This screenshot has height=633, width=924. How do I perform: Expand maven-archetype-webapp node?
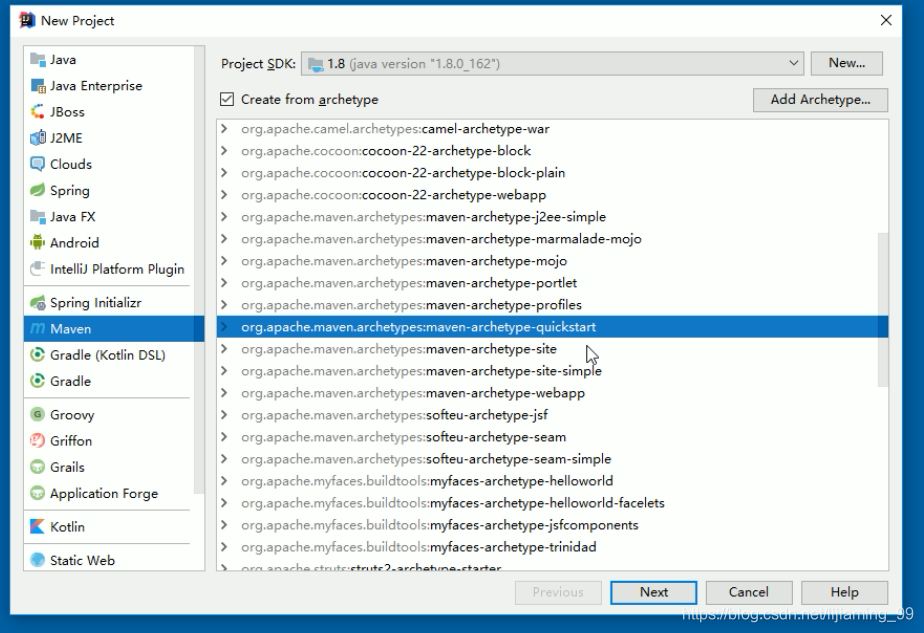tap(224, 393)
